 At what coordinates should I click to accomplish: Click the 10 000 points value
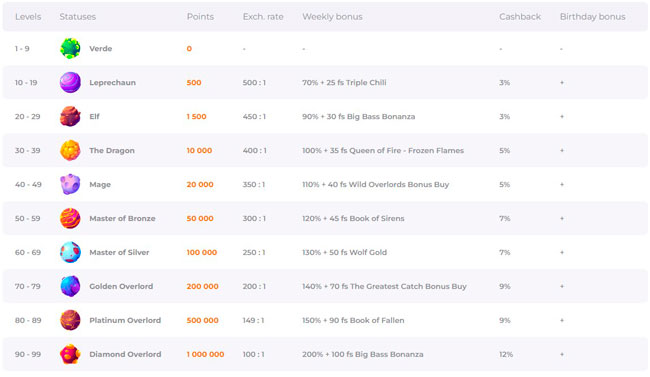pos(199,151)
